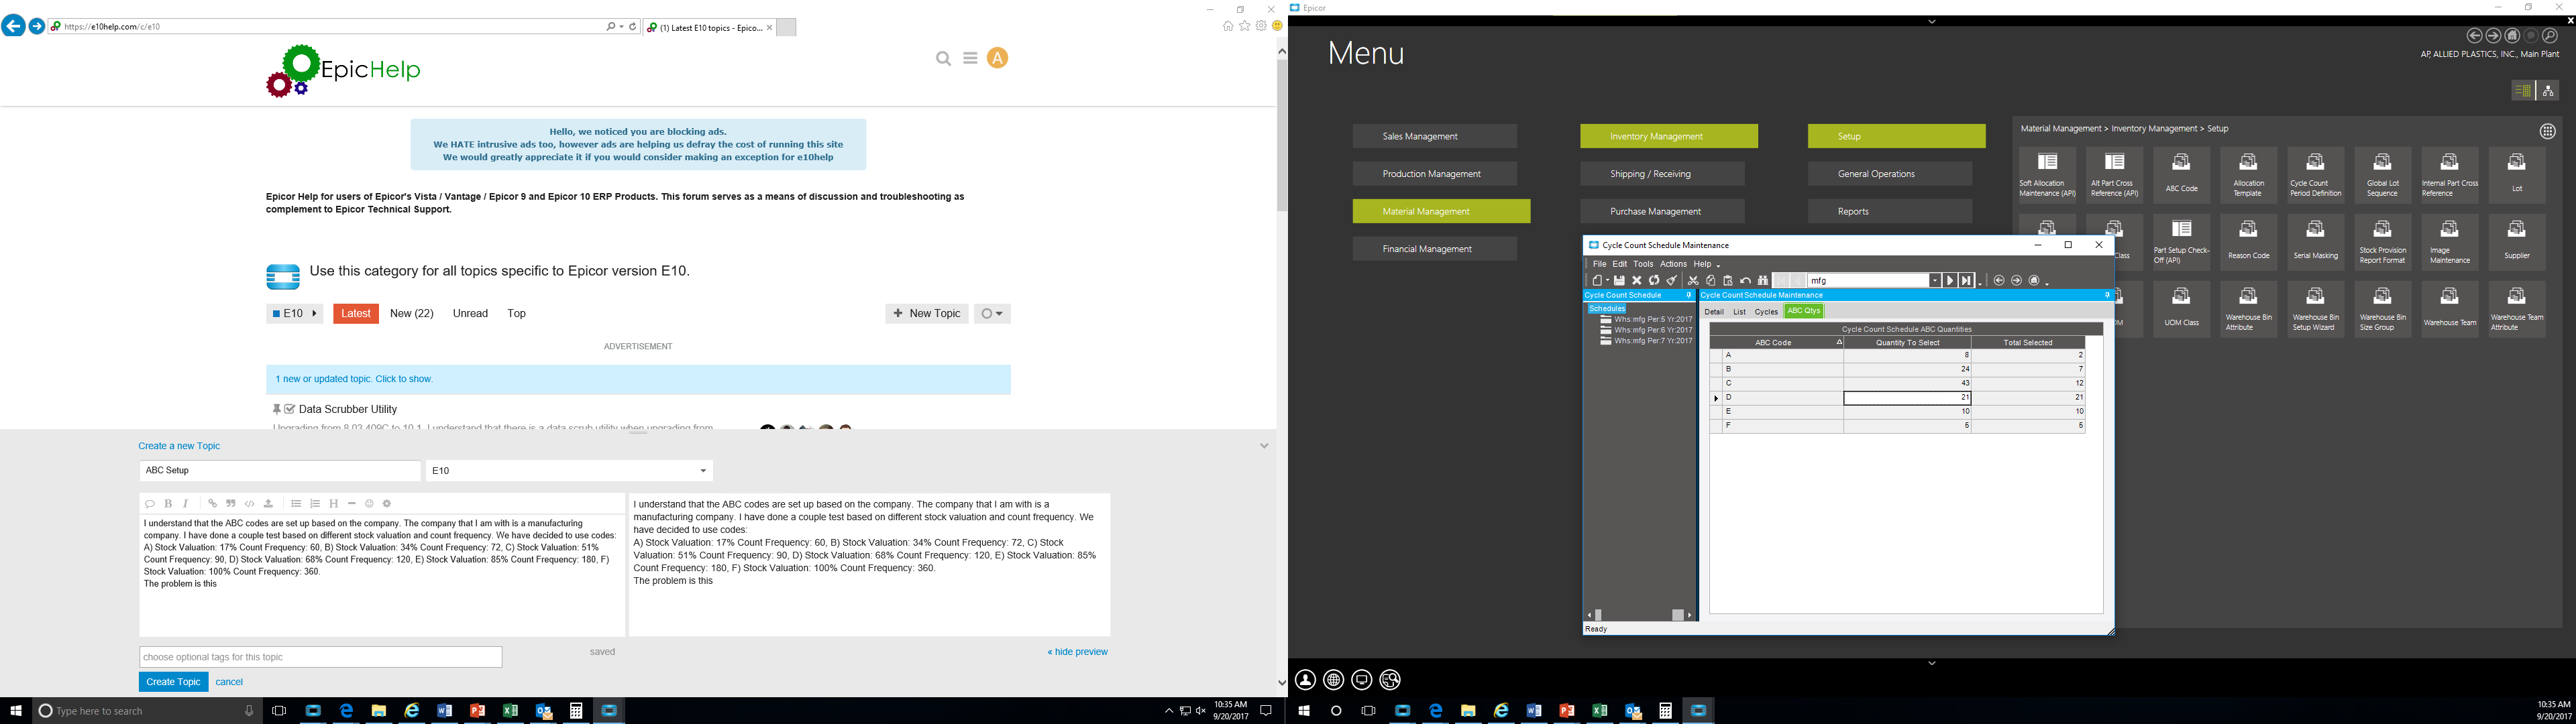Open Serial Masking tile
Screen dimensions: 2576x724
pyautogui.click(x=2315, y=242)
